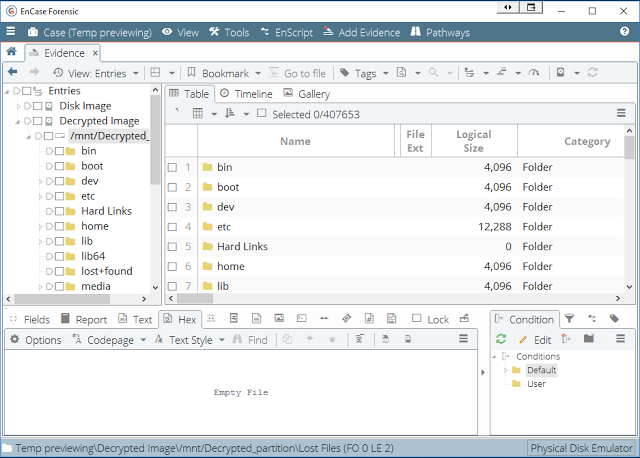The height and width of the screenshot is (458, 640).
Task: Check the Hard Links tree folder checkbox
Action: click(60, 211)
